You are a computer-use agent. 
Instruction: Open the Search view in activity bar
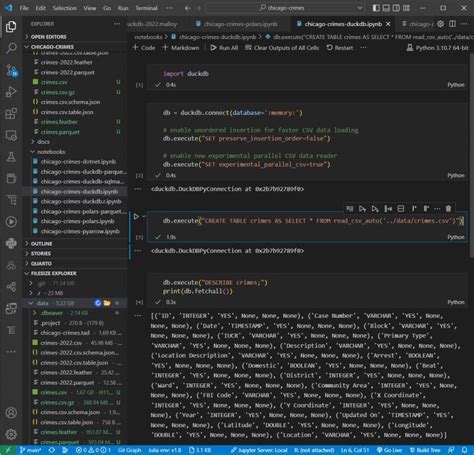[x=11, y=48]
